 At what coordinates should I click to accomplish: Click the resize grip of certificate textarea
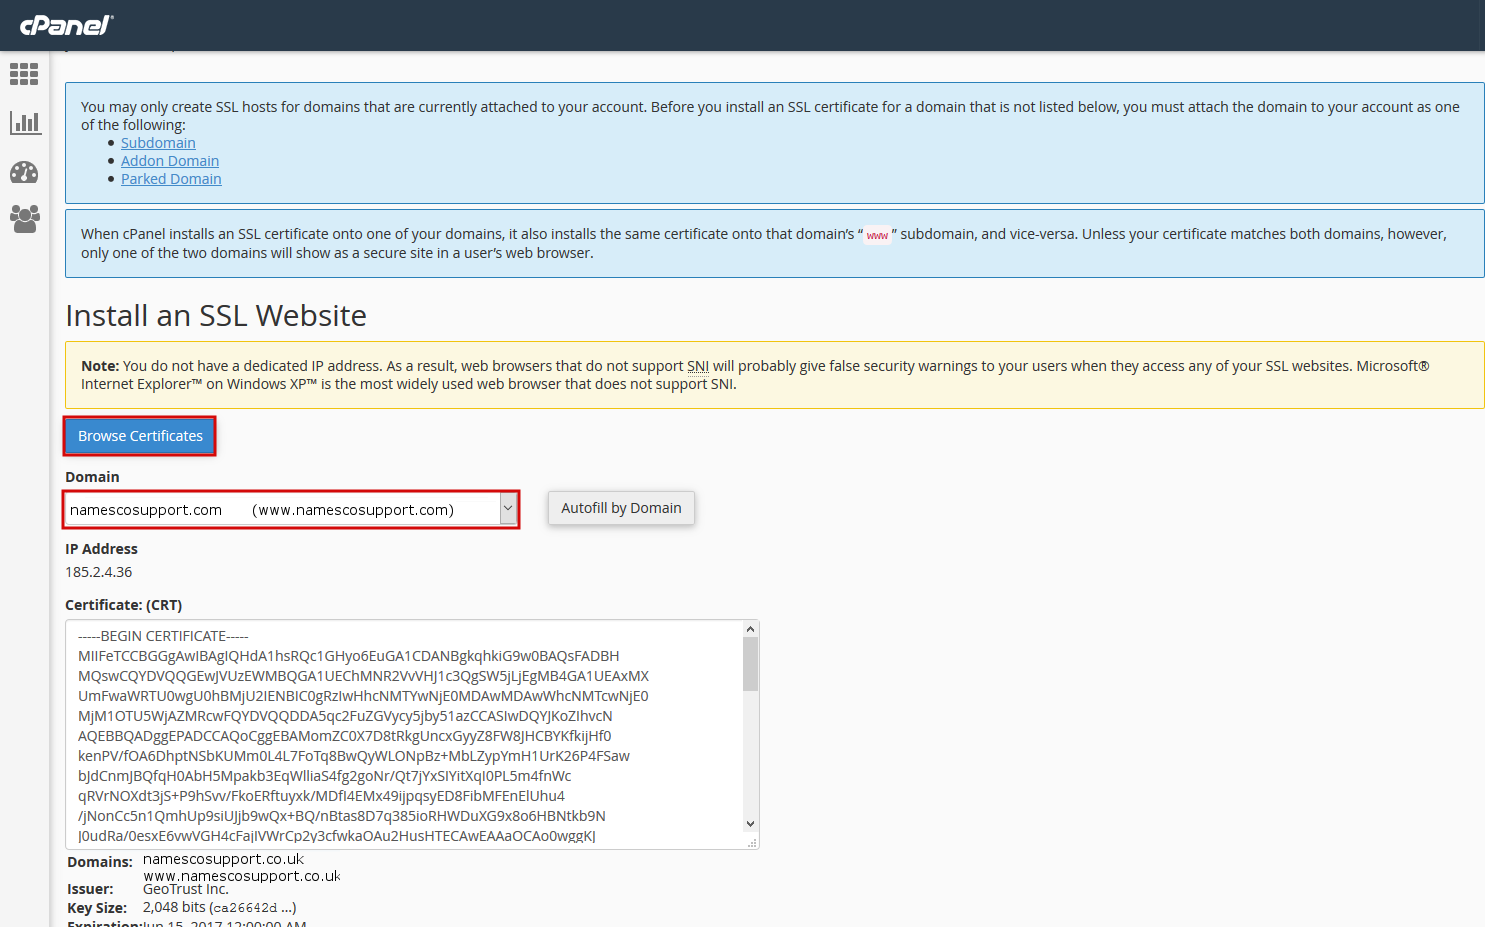[x=752, y=843]
